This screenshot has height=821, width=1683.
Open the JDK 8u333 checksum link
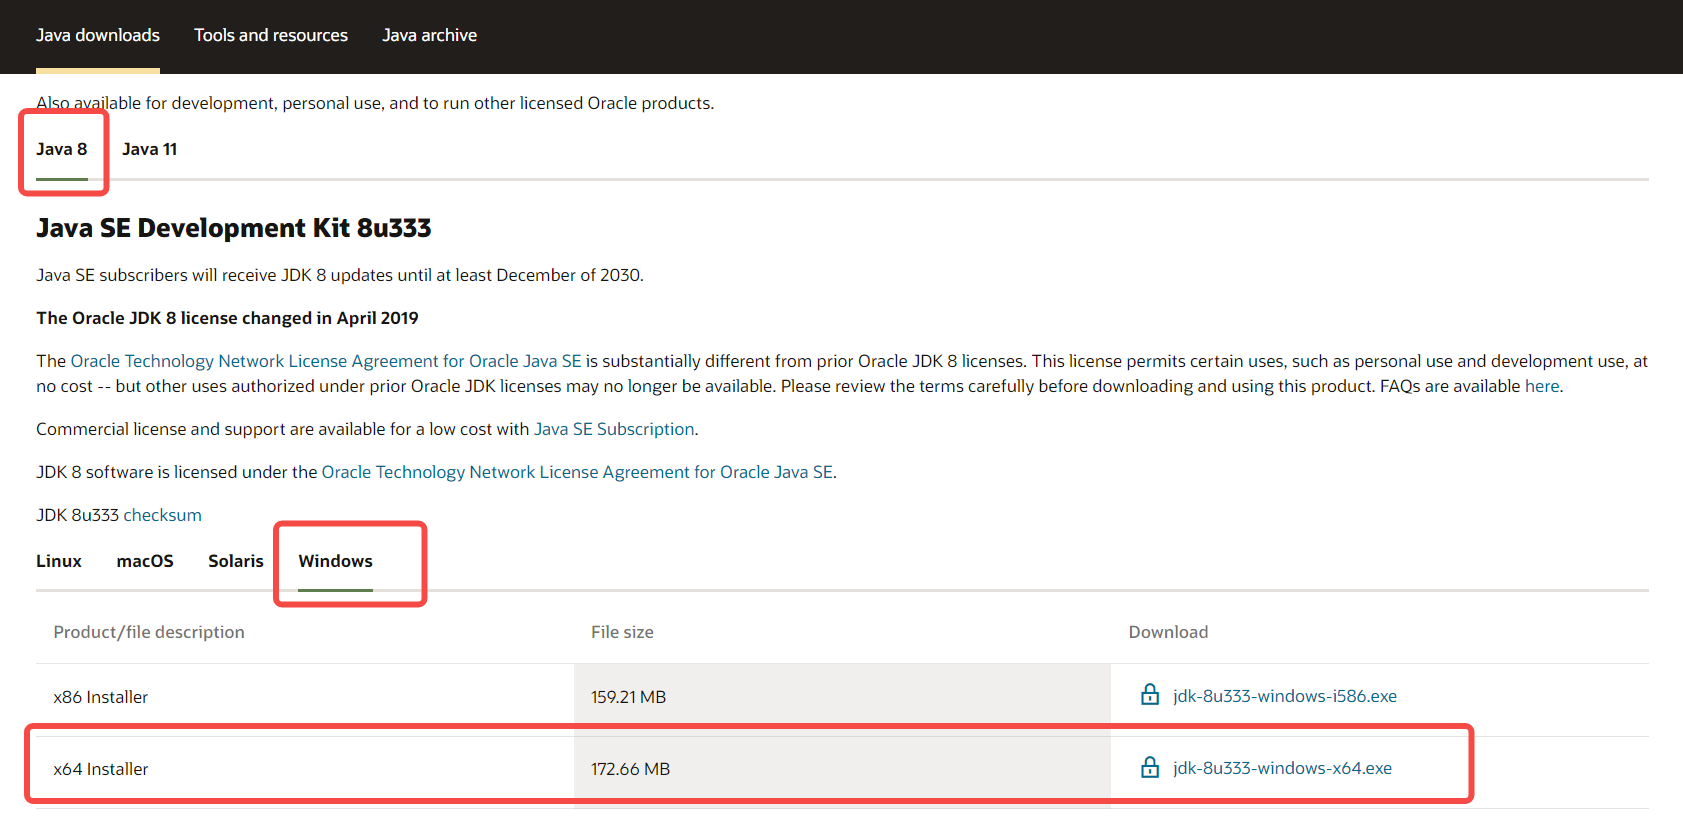[x=162, y=515]
